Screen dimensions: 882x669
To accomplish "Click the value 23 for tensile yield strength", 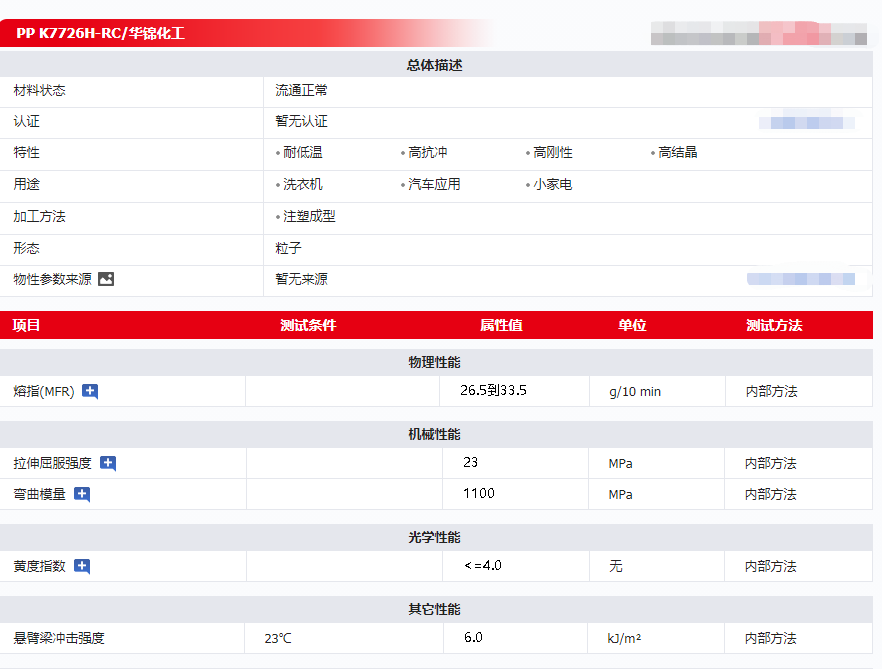I will (470, 463).
